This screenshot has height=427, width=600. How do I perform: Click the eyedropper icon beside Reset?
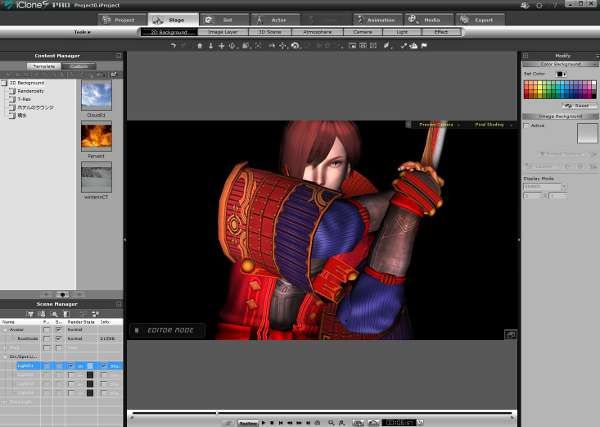[x=568, y=105]
